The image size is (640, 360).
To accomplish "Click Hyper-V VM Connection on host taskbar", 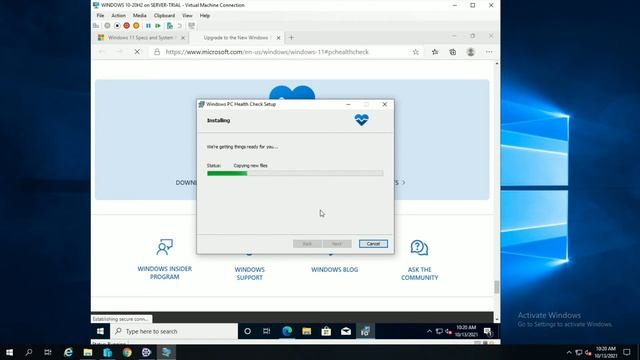I will [166, 352].
